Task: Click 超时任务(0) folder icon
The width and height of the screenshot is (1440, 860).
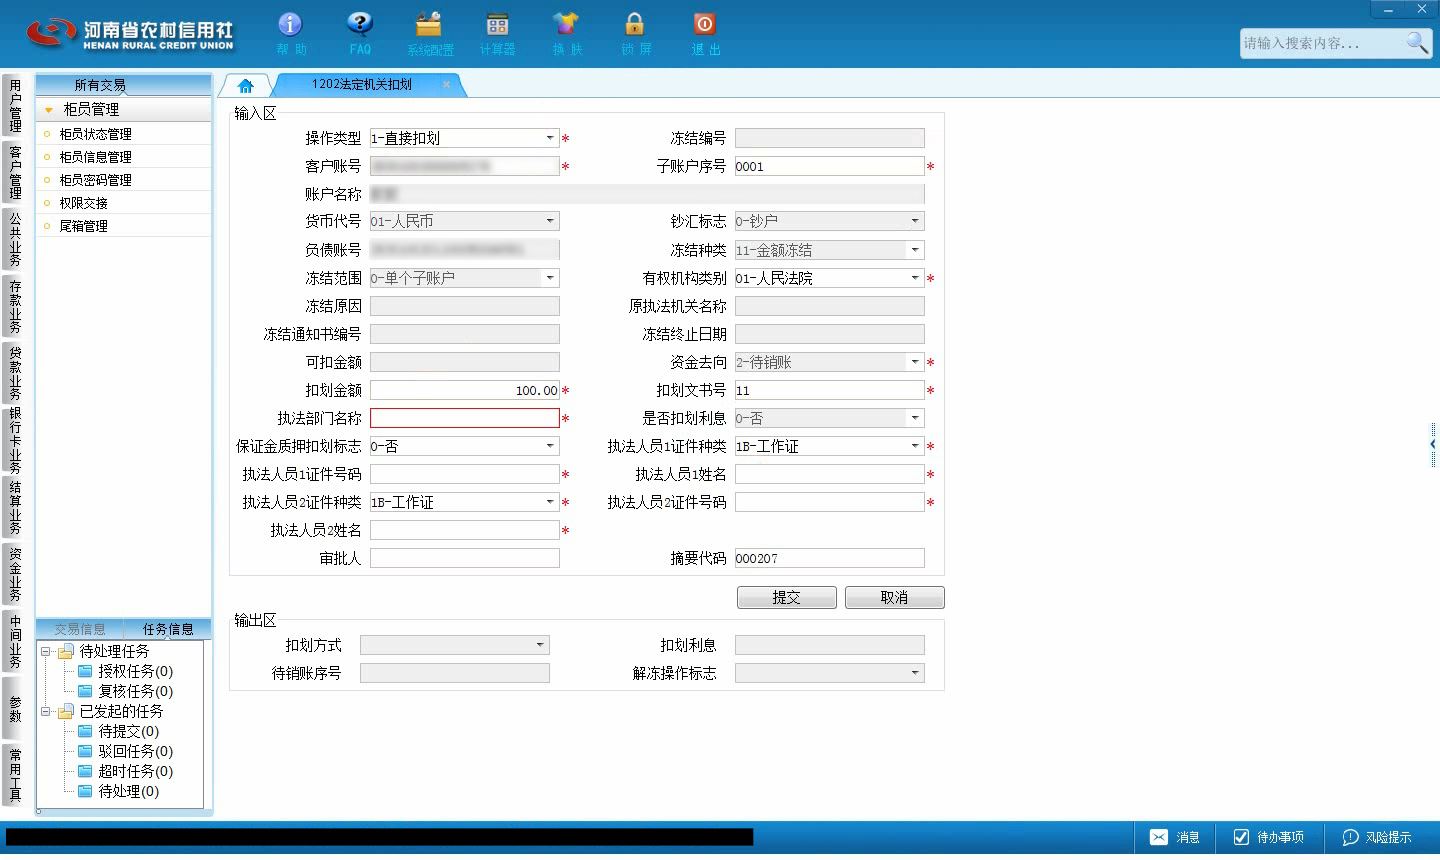Action: click(86, 771)
